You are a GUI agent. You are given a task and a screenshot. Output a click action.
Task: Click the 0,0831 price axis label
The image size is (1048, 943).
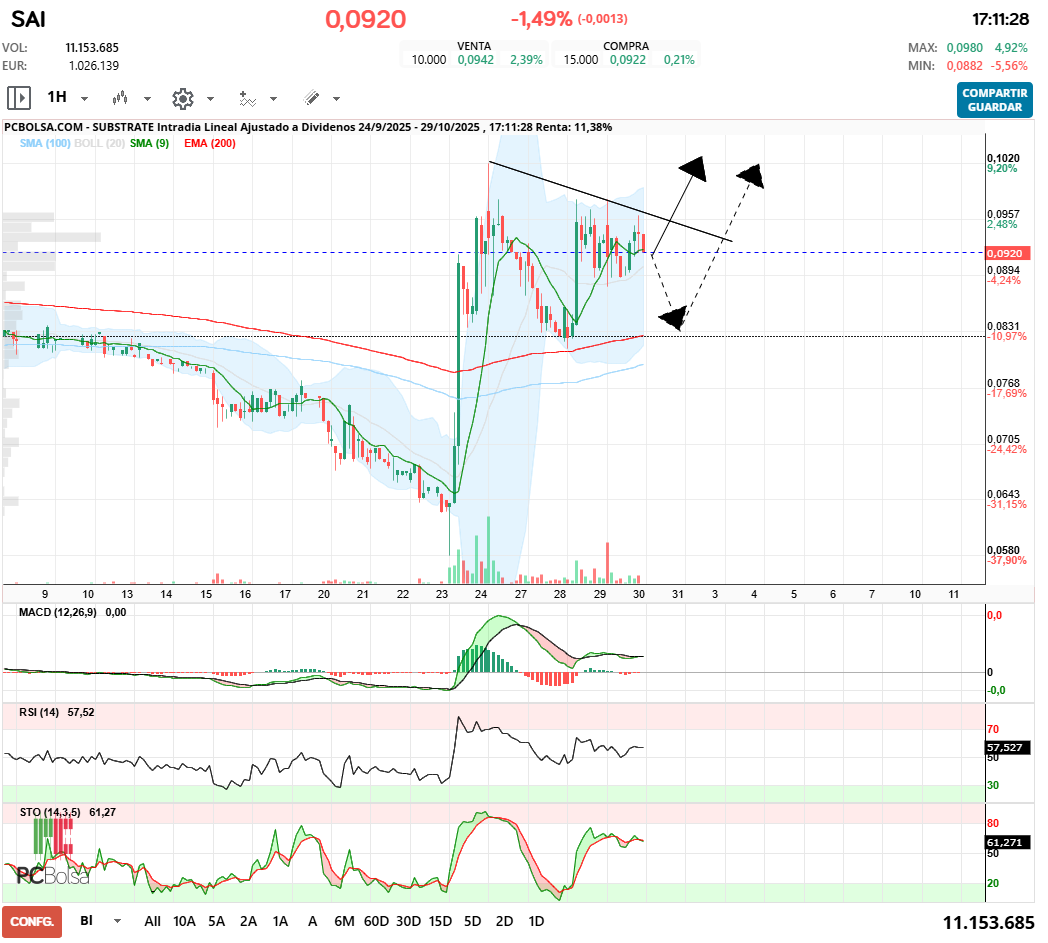point(1003,326)
